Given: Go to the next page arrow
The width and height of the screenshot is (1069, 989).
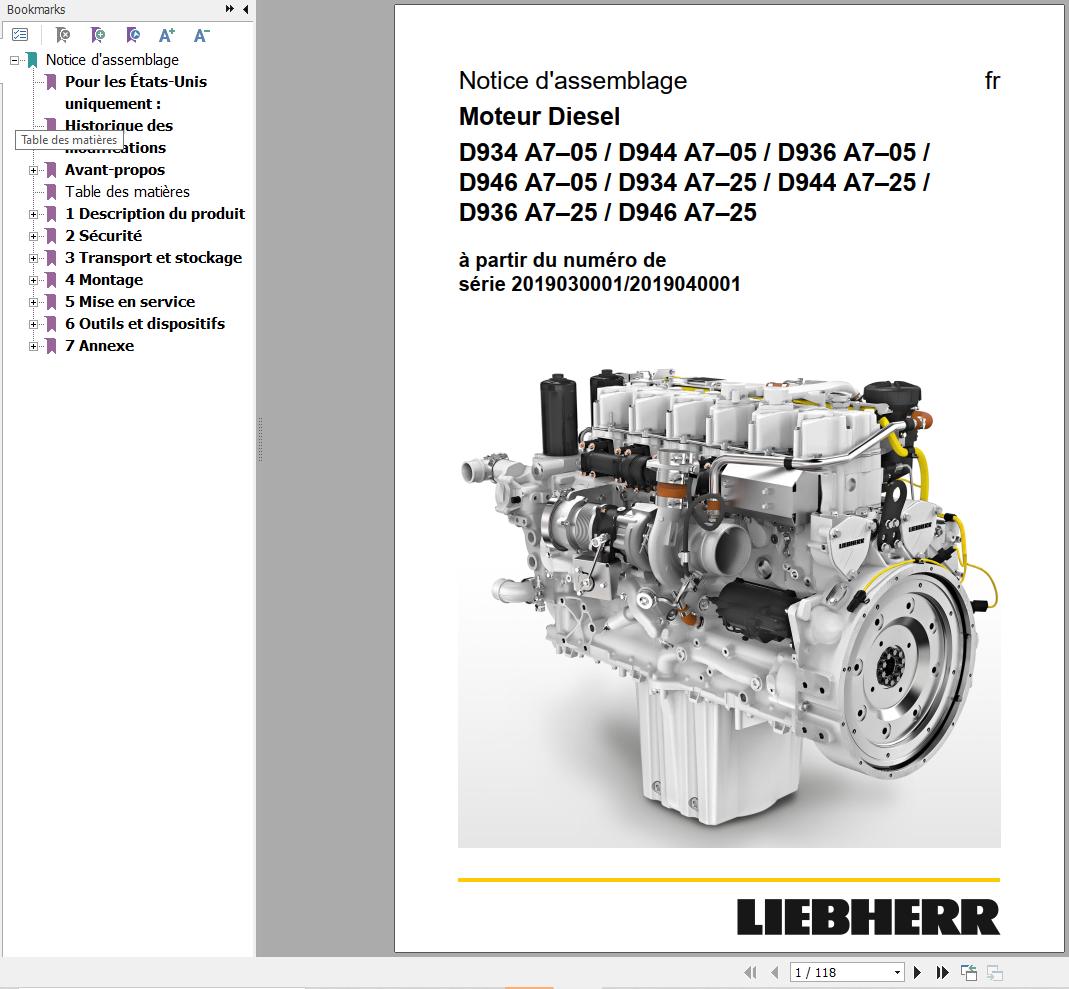Looking at the screenshot, I should pos(917,972).
